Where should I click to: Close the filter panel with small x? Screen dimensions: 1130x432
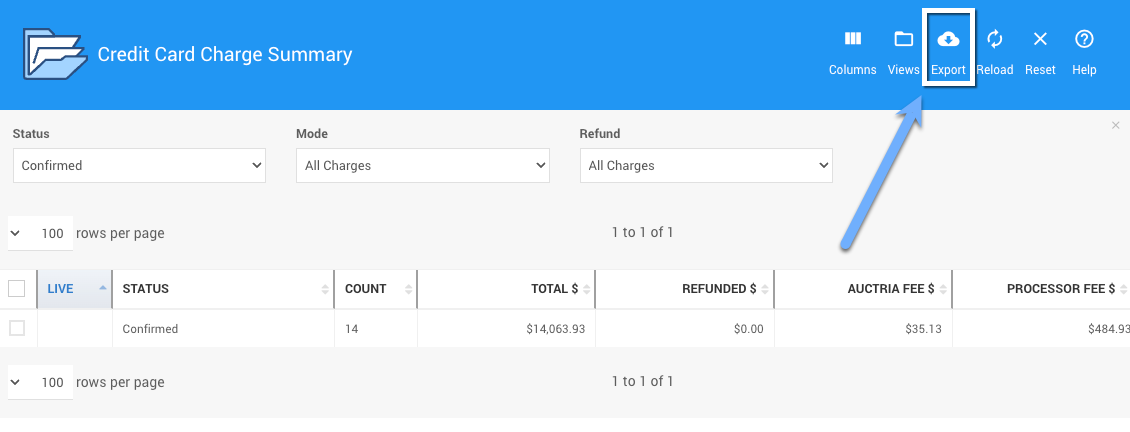(1115, 125)
